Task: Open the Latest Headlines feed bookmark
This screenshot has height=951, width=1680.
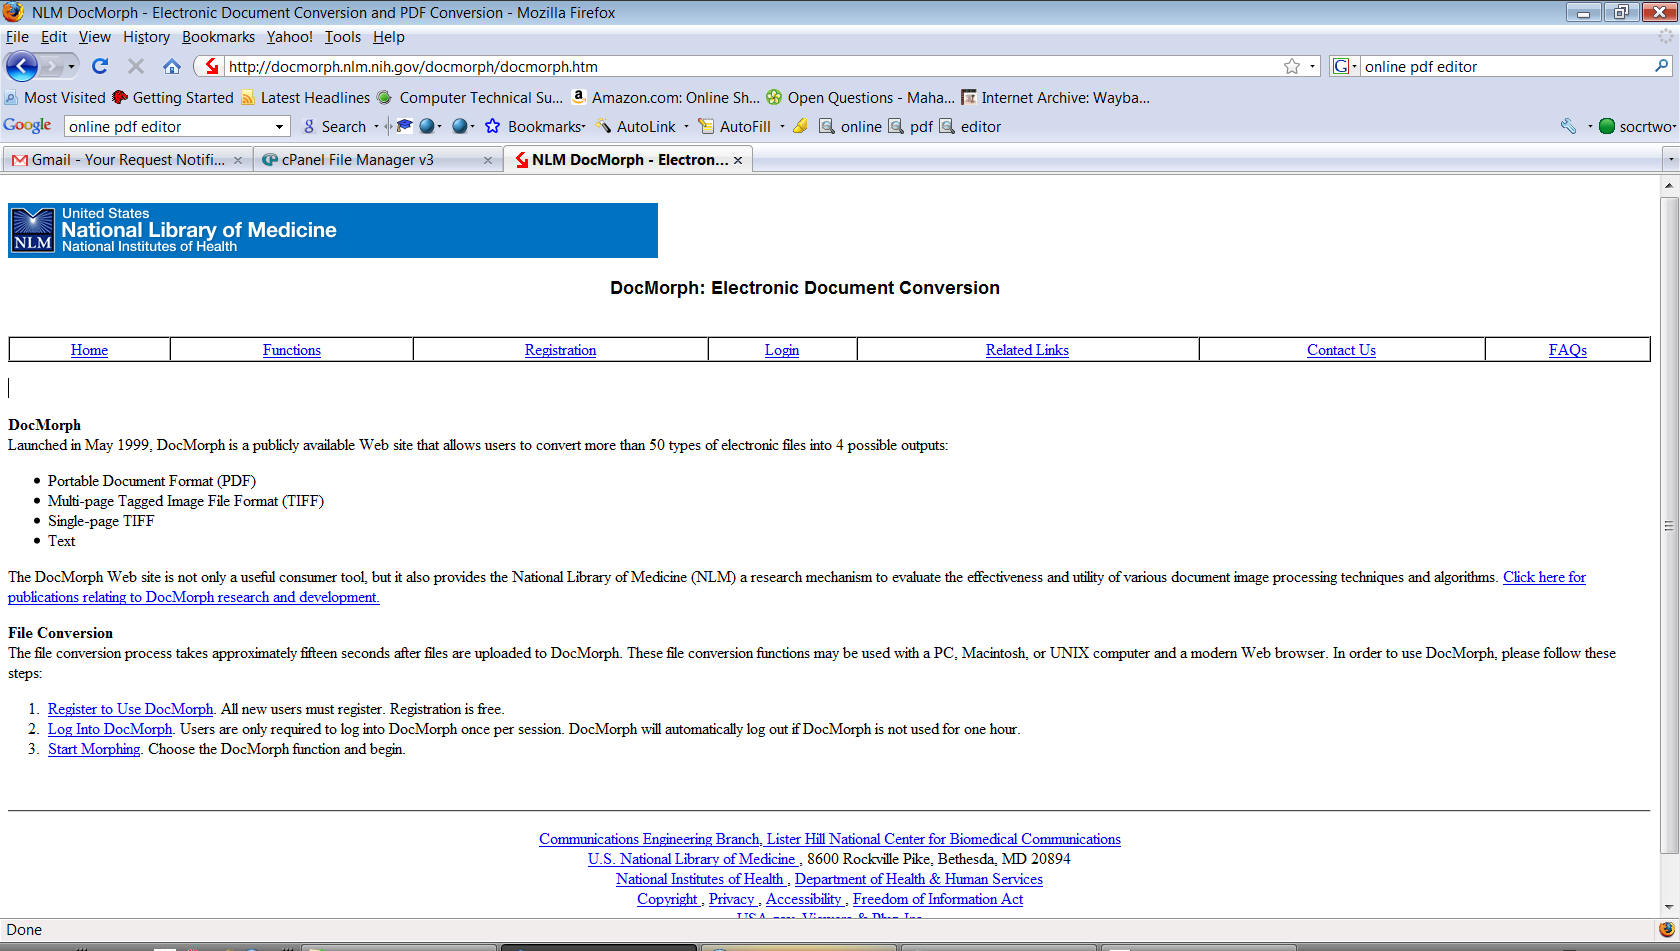Action: (305, 97)
